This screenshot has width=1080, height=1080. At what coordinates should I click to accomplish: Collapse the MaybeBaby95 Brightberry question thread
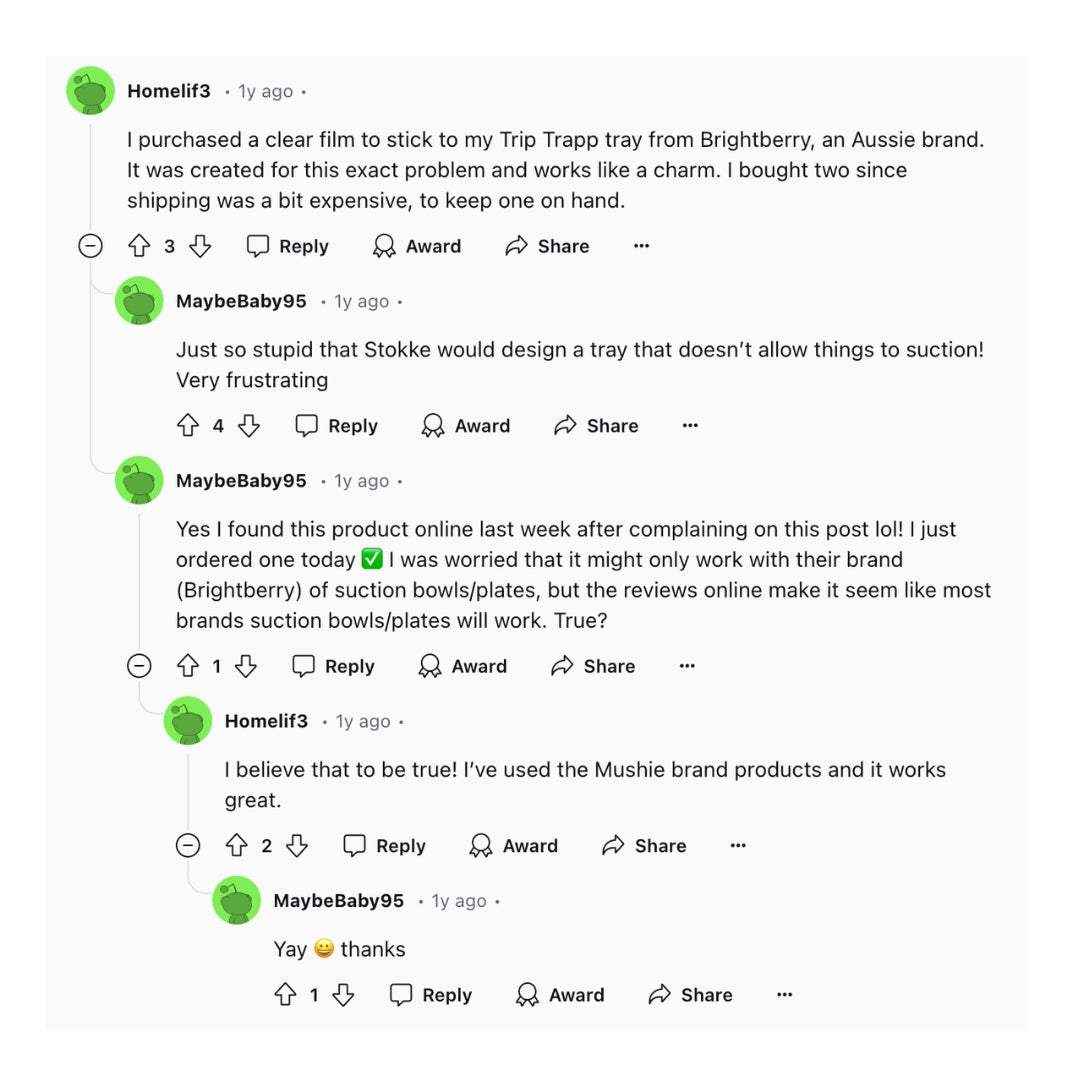[139, 666]
